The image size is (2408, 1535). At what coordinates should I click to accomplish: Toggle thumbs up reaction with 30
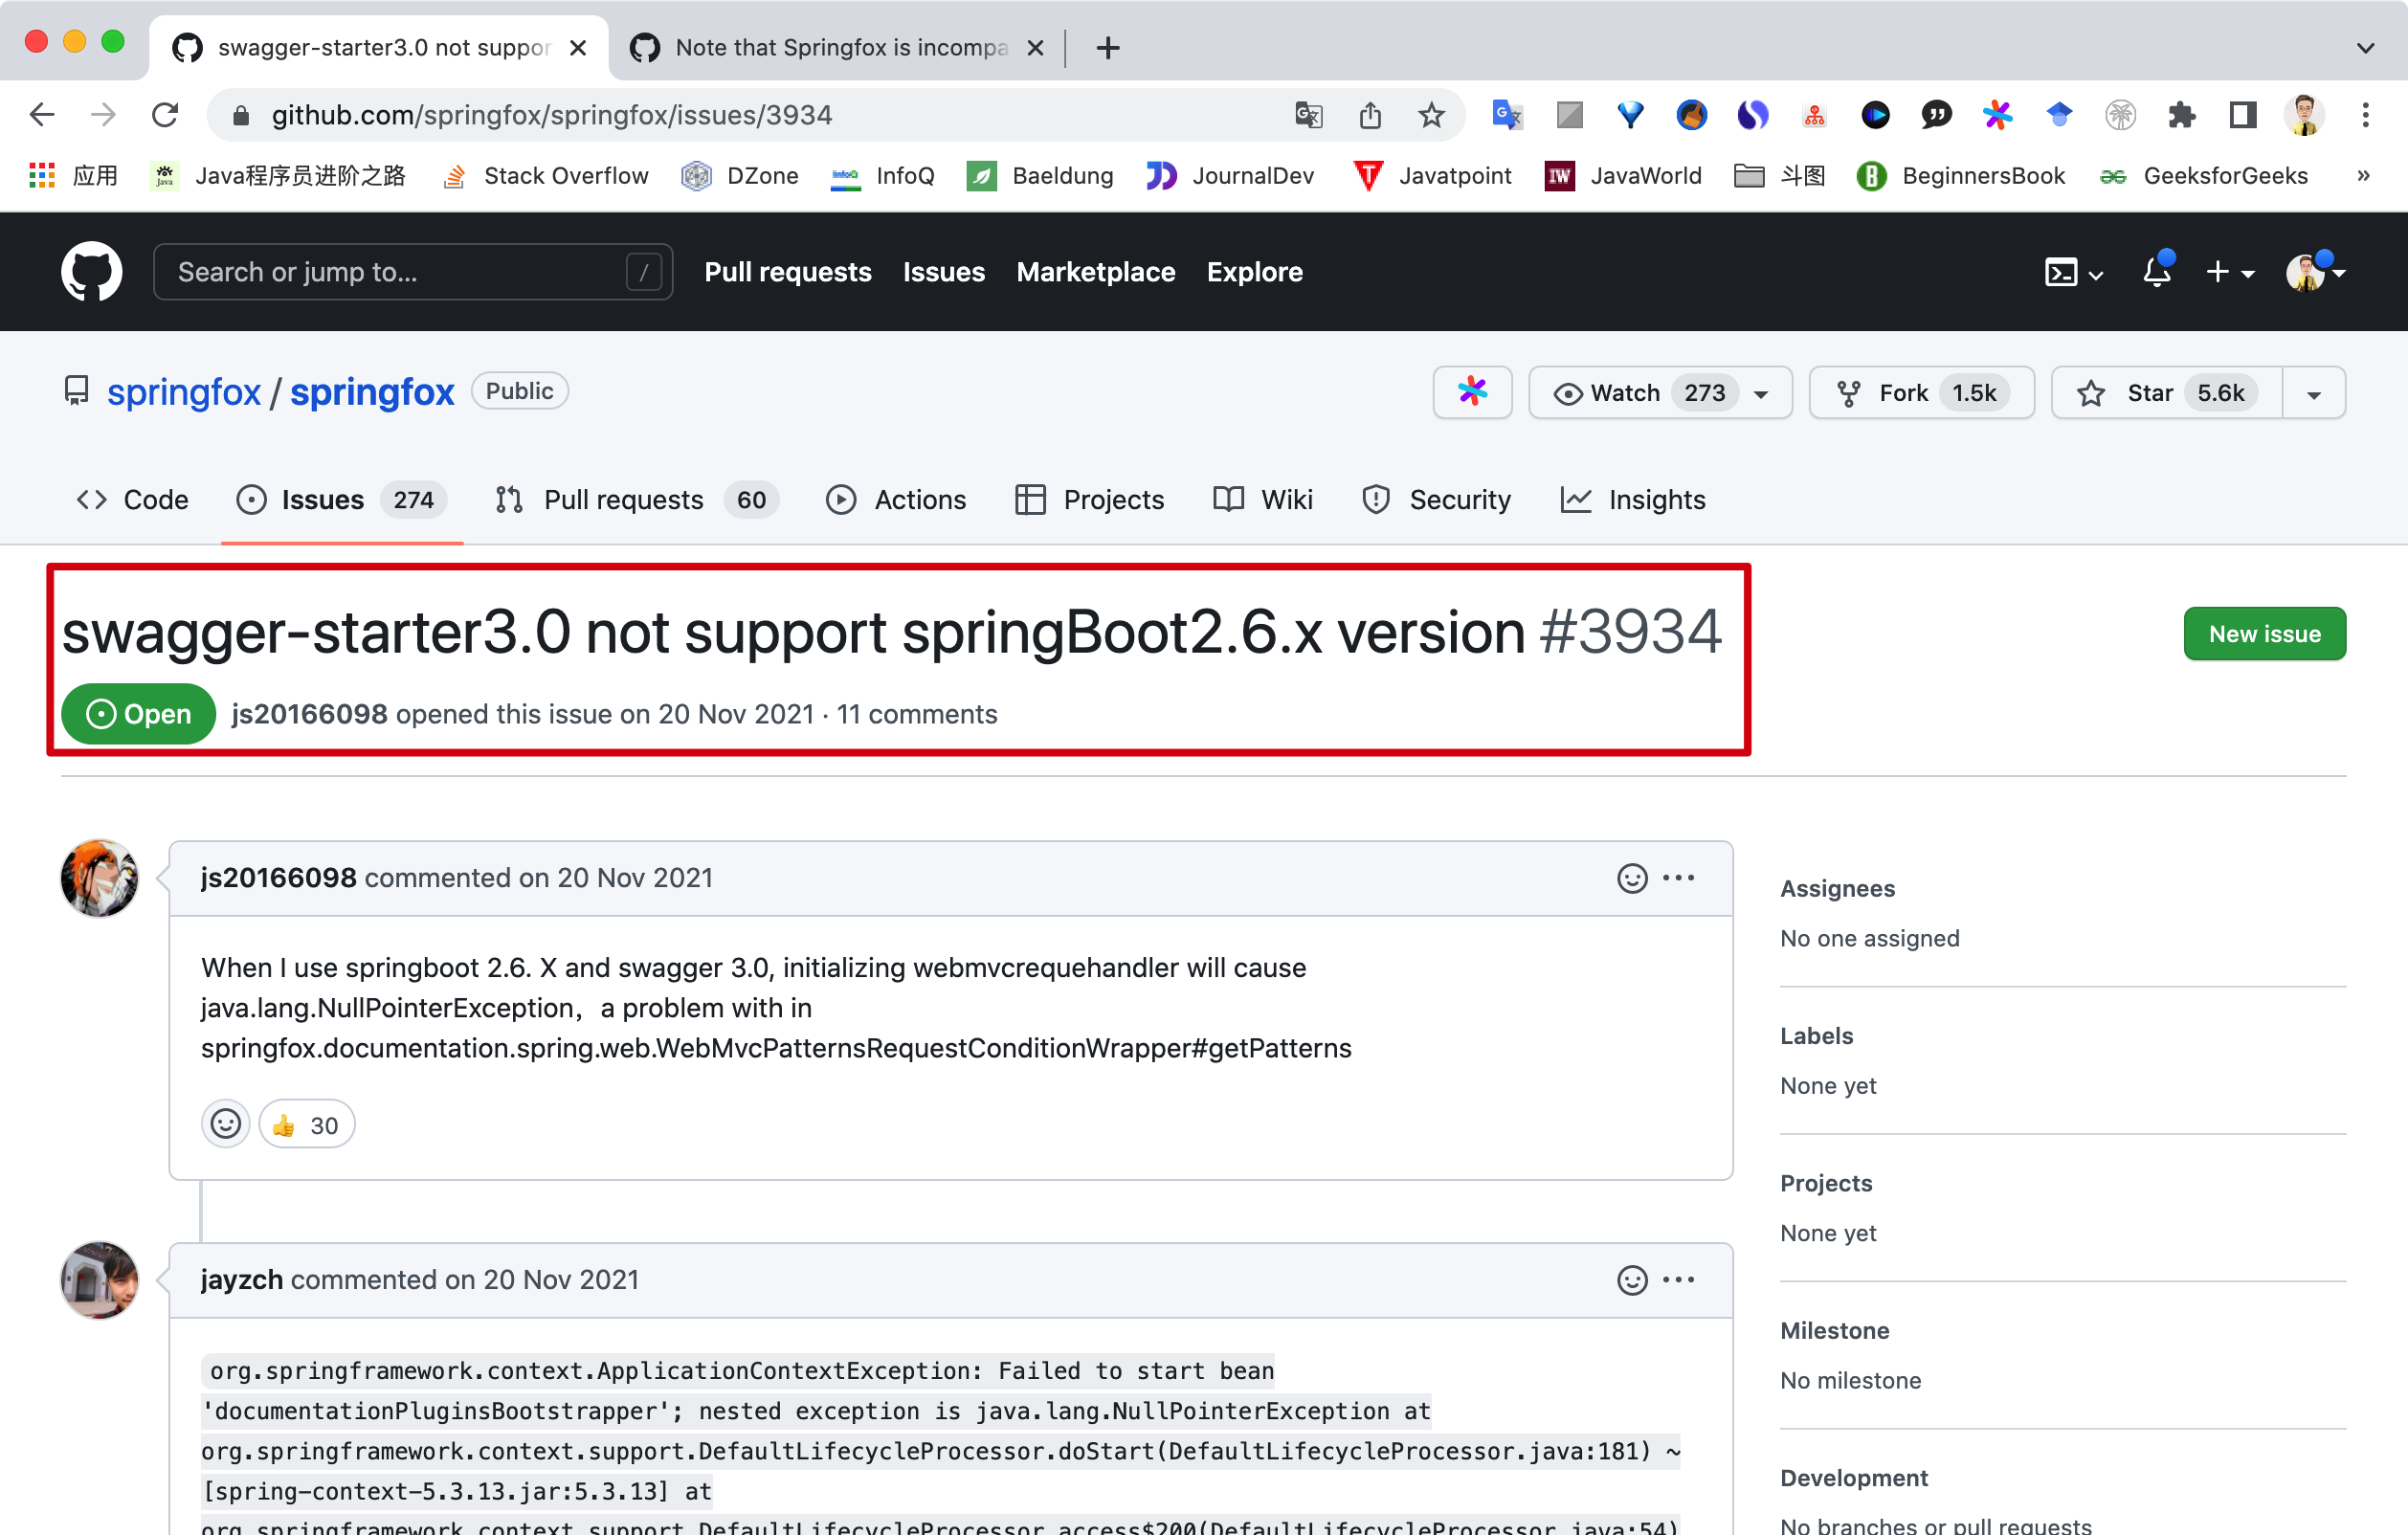click(306, 1125)
